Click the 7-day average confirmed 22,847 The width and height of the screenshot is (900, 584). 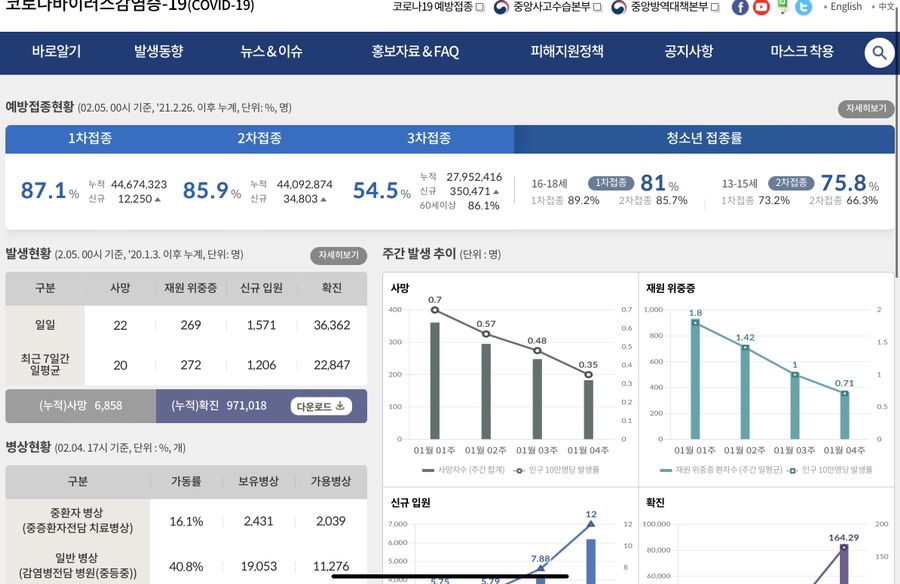click(332, 365)
